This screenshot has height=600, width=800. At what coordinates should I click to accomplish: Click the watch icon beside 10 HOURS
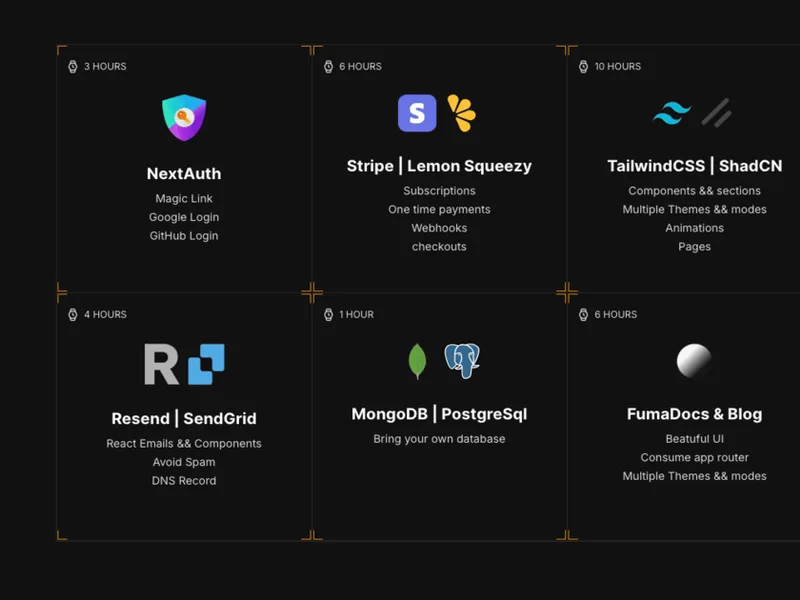tap(584, 66)
